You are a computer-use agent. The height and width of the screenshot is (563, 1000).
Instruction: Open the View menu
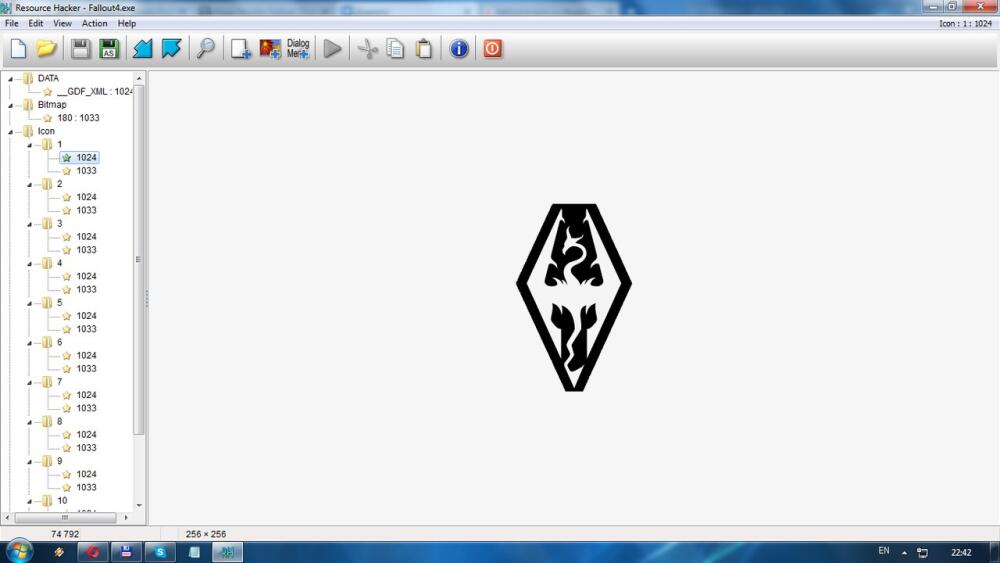[62, 23]
